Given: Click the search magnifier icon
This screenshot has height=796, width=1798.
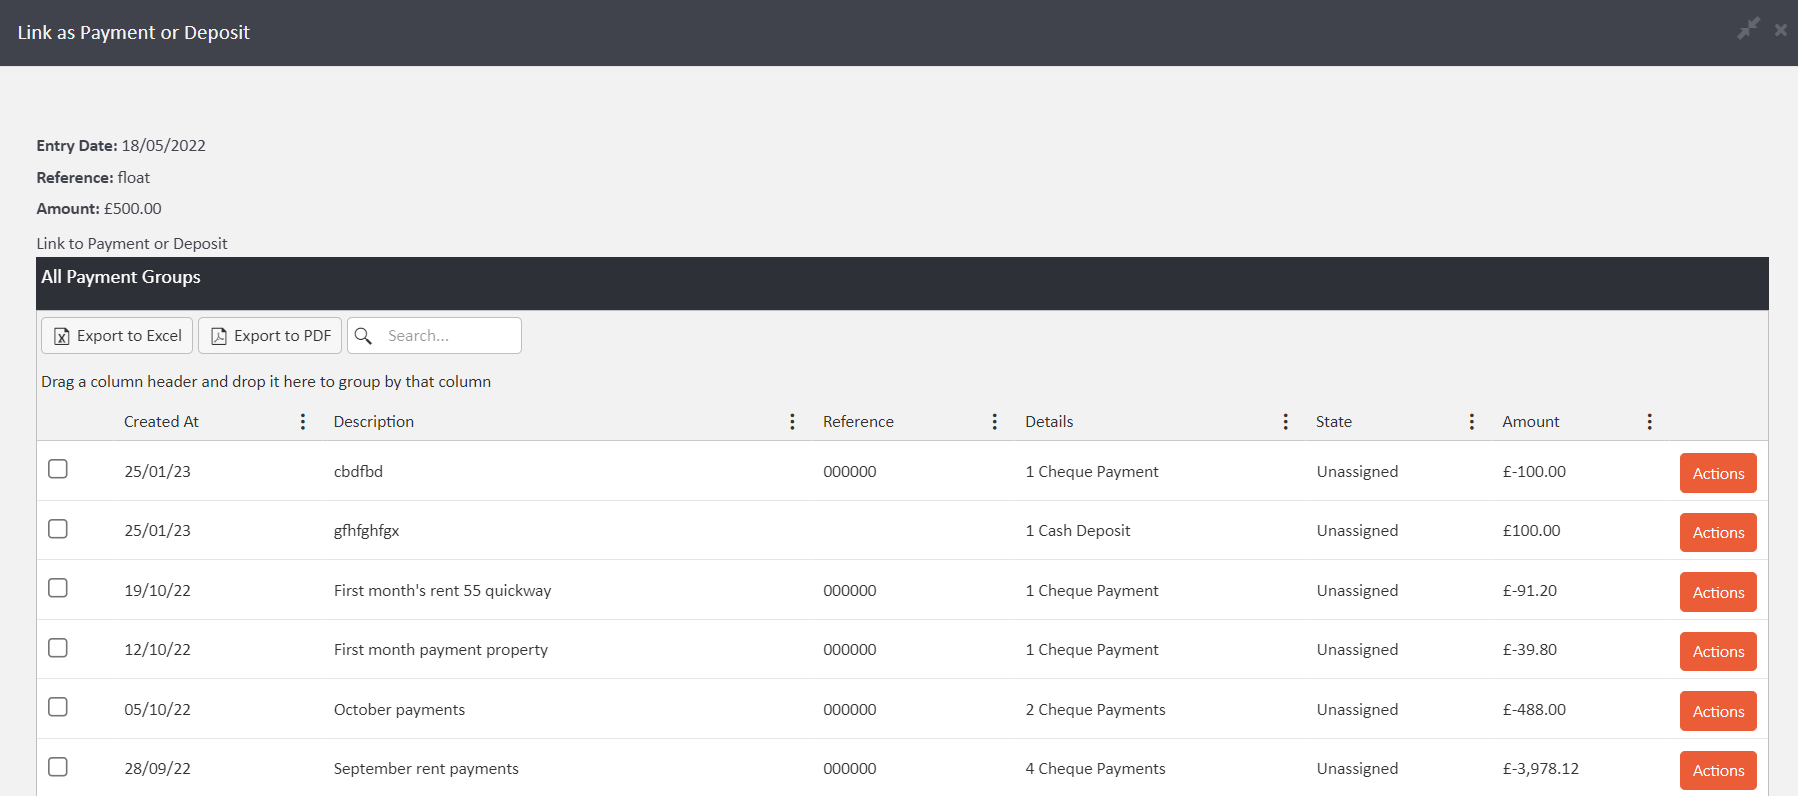Looking at the screenshot, I should click(x=364, y=336).
